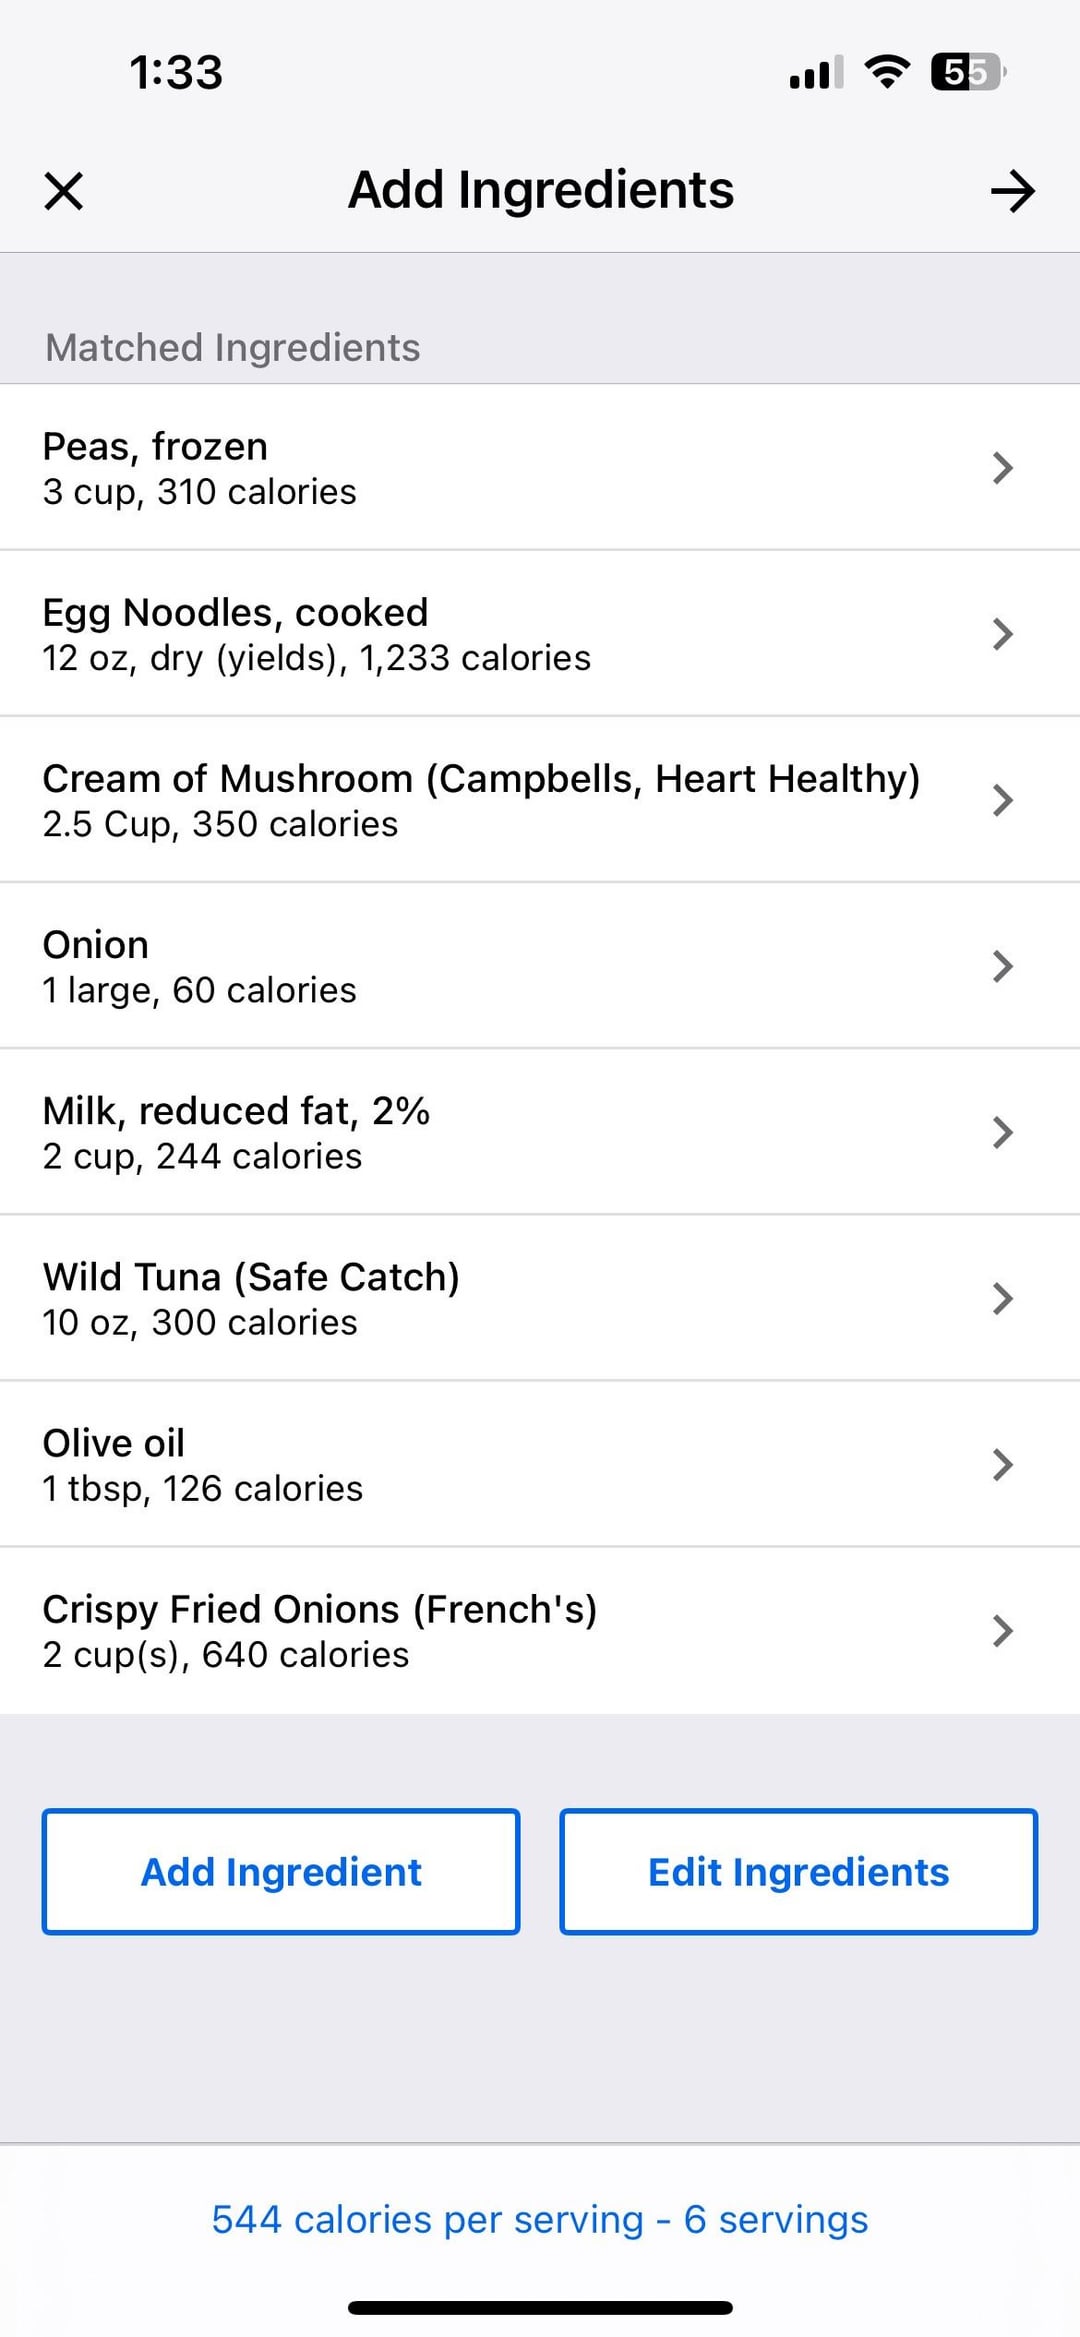The image size is (1080, 2337).
Task: Tap the home indicator bar
Action: point(540,2308)
